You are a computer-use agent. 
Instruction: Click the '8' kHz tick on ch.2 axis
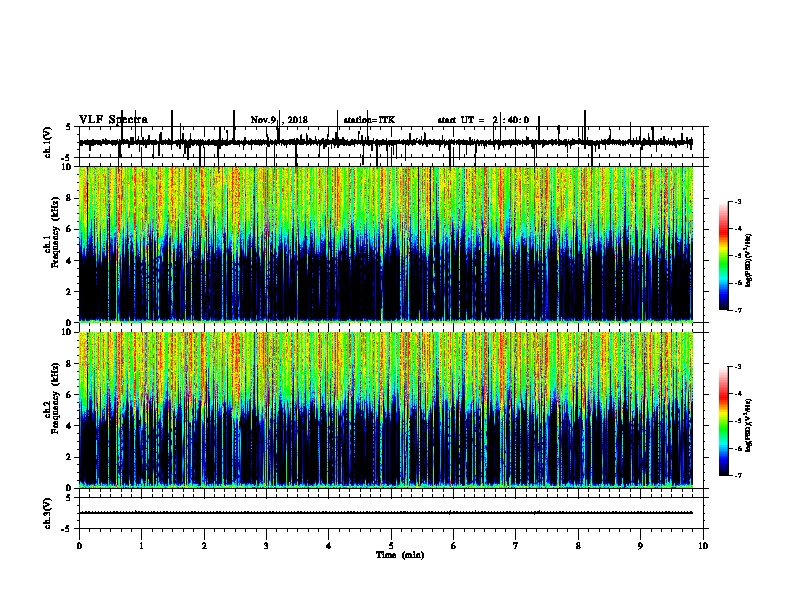point(70,364)
